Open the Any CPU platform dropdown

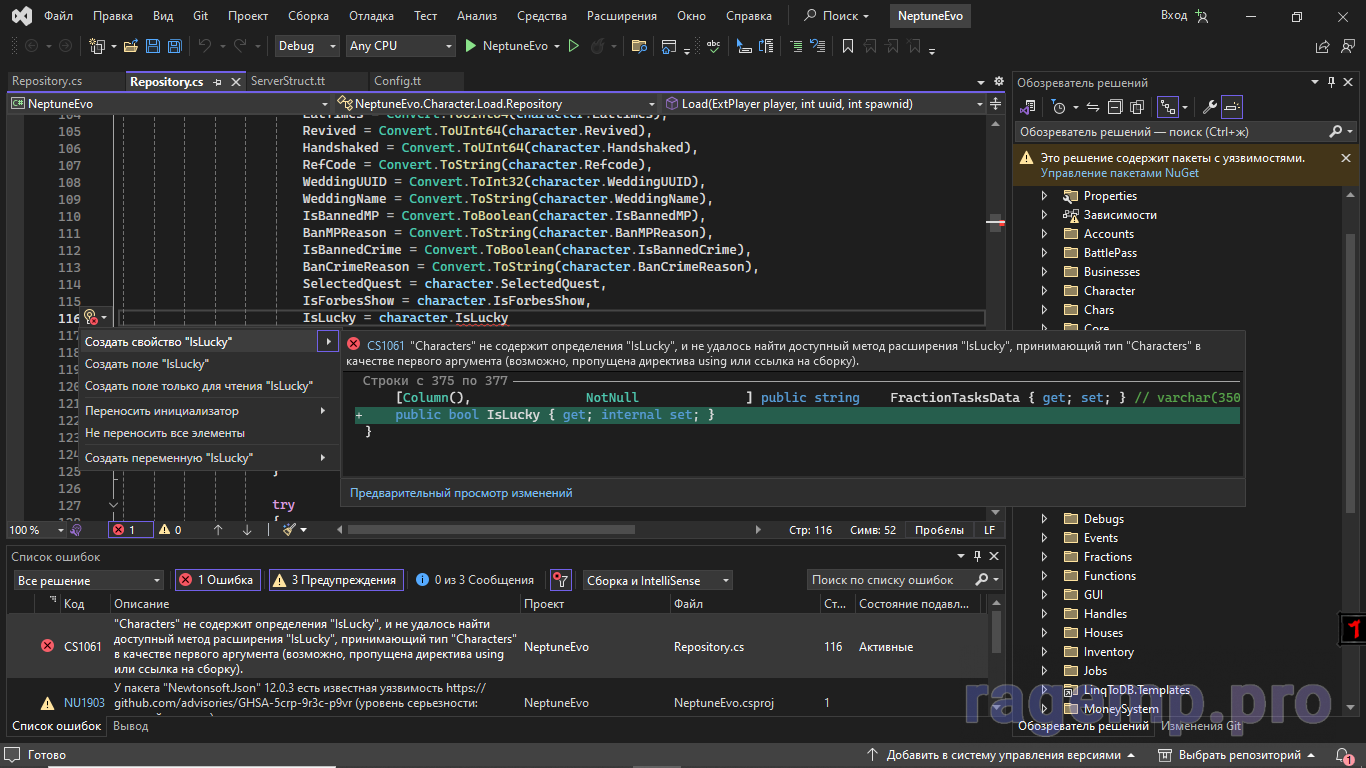pos(401,46)
